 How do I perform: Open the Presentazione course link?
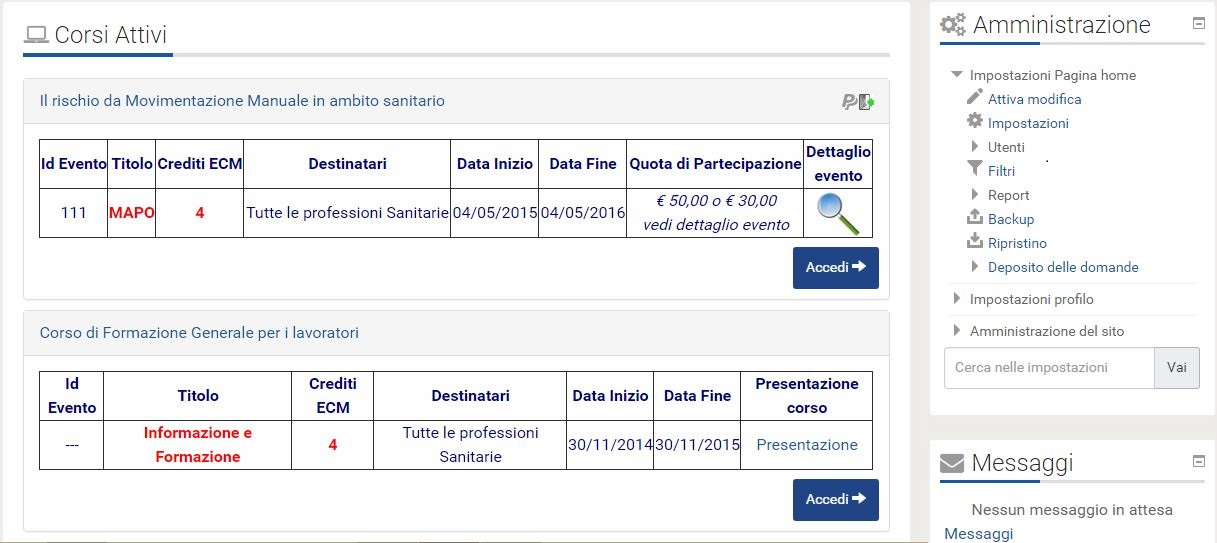click(x=807, y=445)
